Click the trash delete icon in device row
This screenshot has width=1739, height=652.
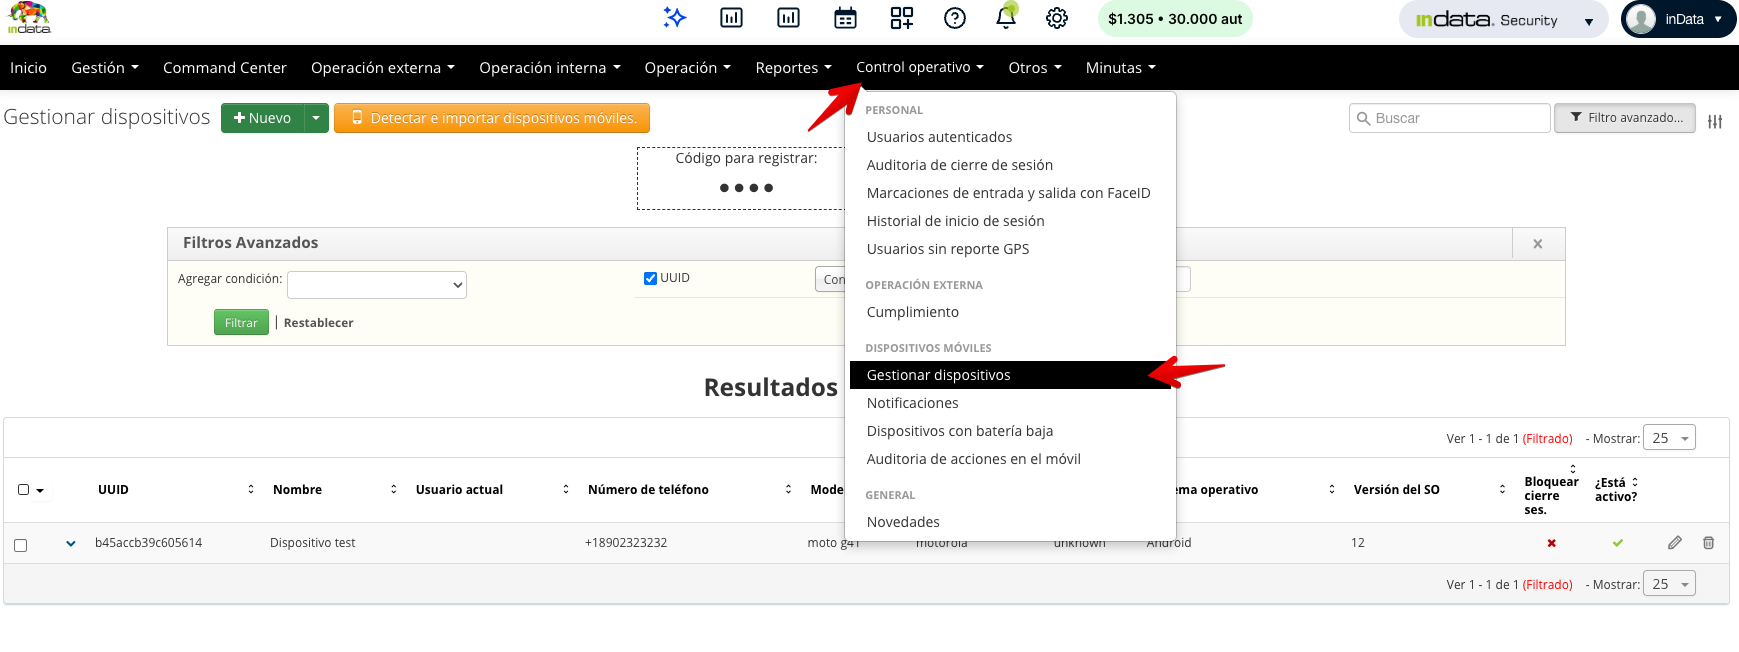tap(1708, 543)
